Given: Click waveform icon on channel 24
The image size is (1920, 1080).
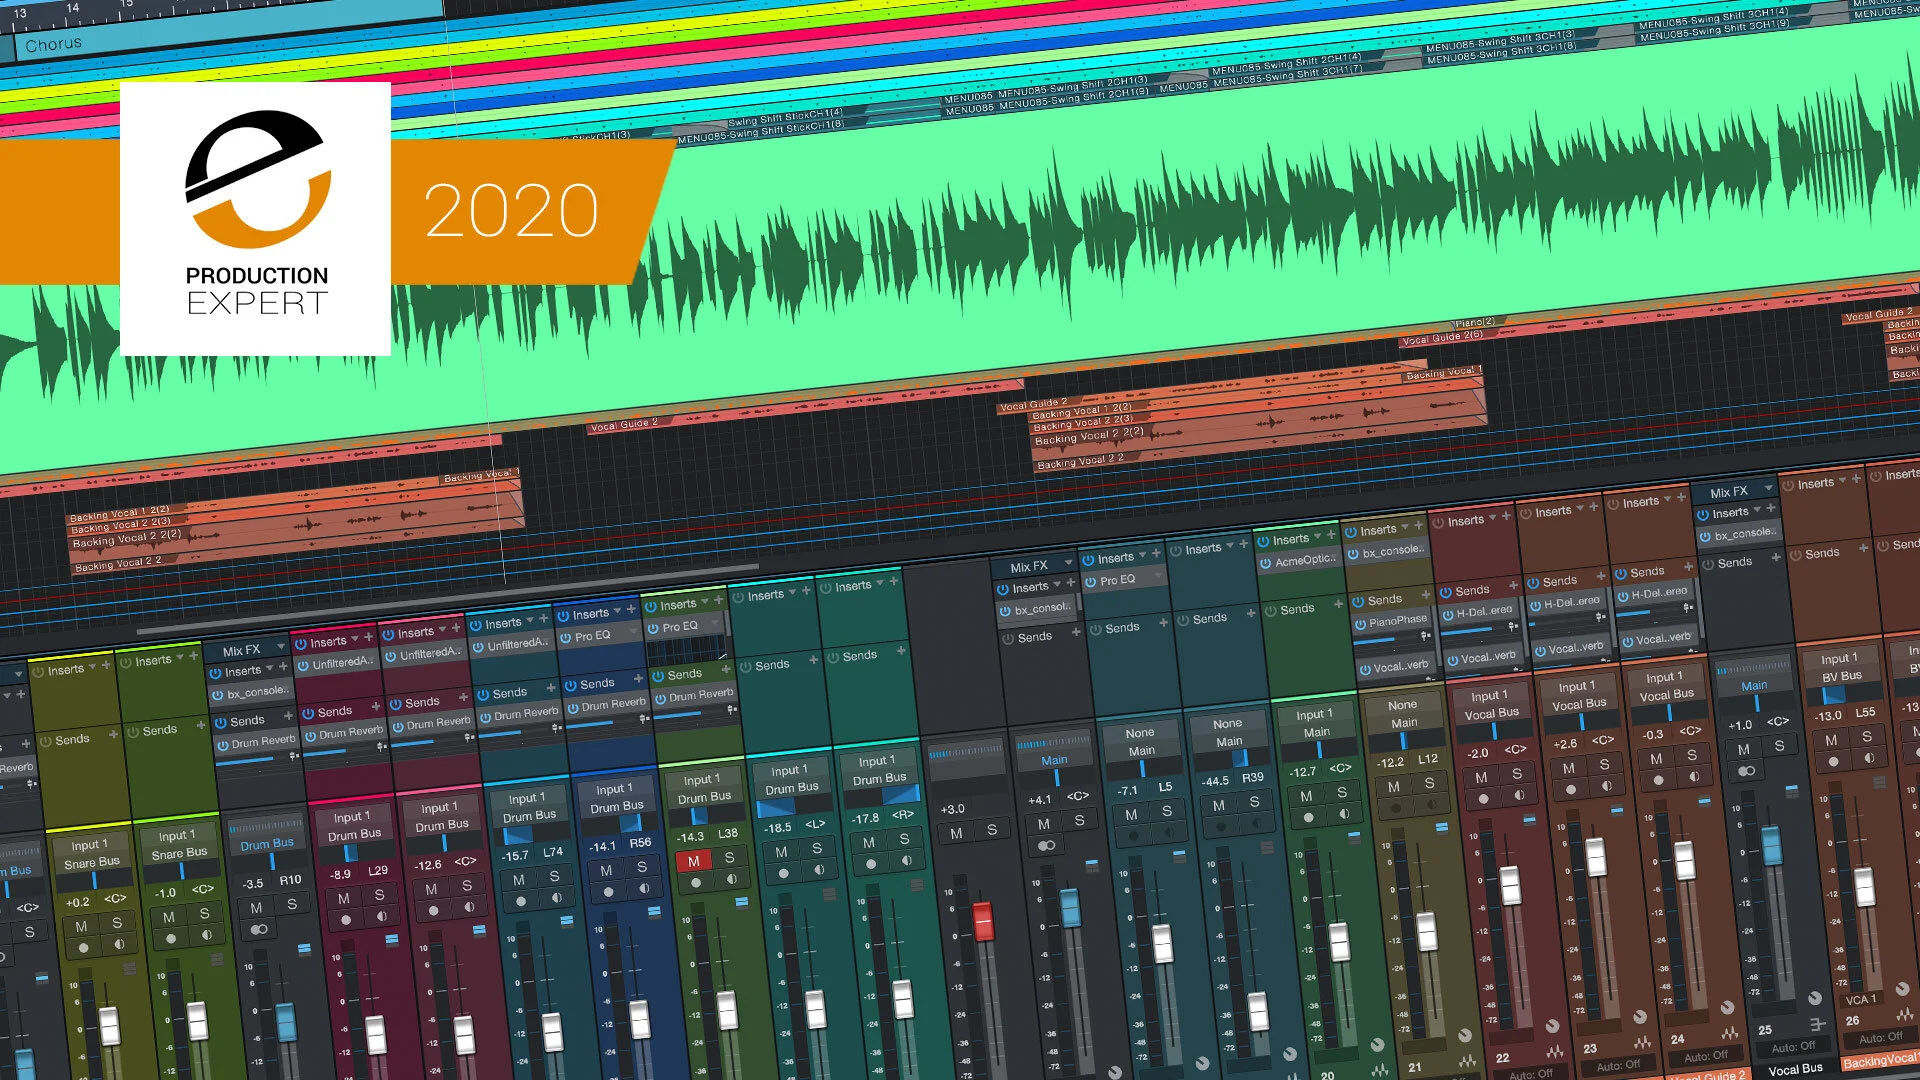Looking at the screenshot, I should 1729,1033.
